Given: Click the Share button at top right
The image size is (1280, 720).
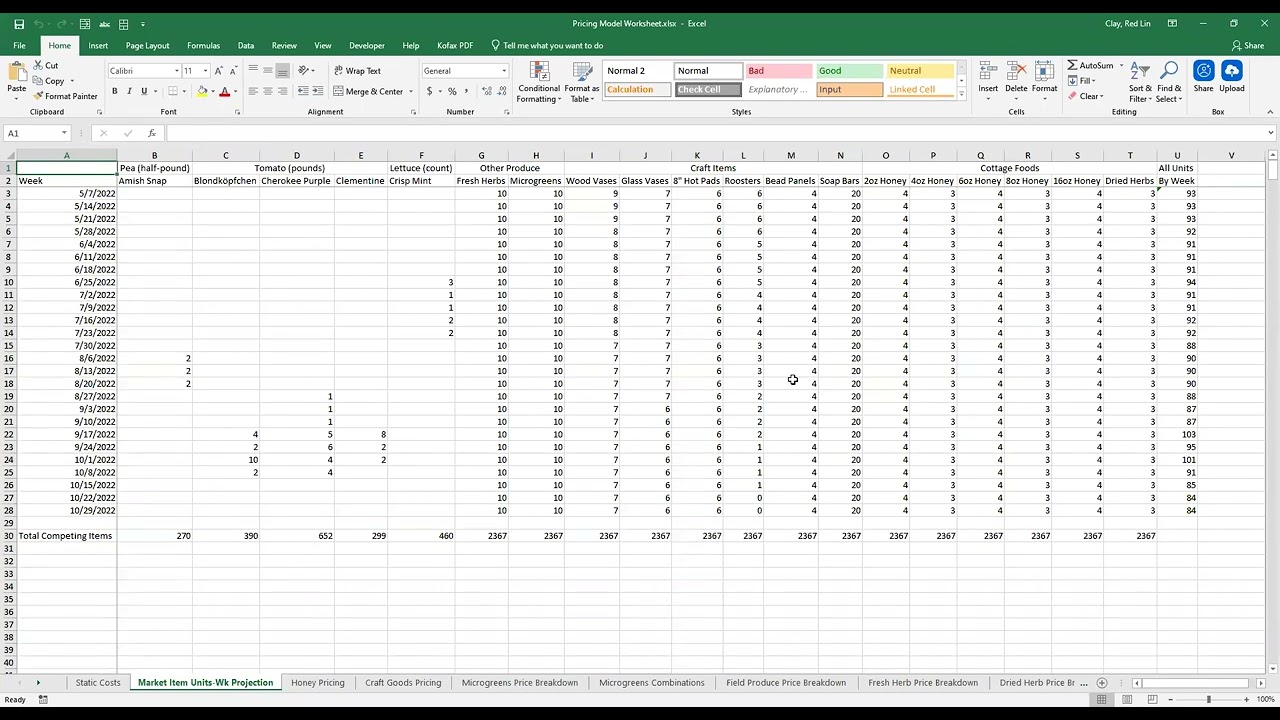Looking at the screenshot, I should point(1248,45).
